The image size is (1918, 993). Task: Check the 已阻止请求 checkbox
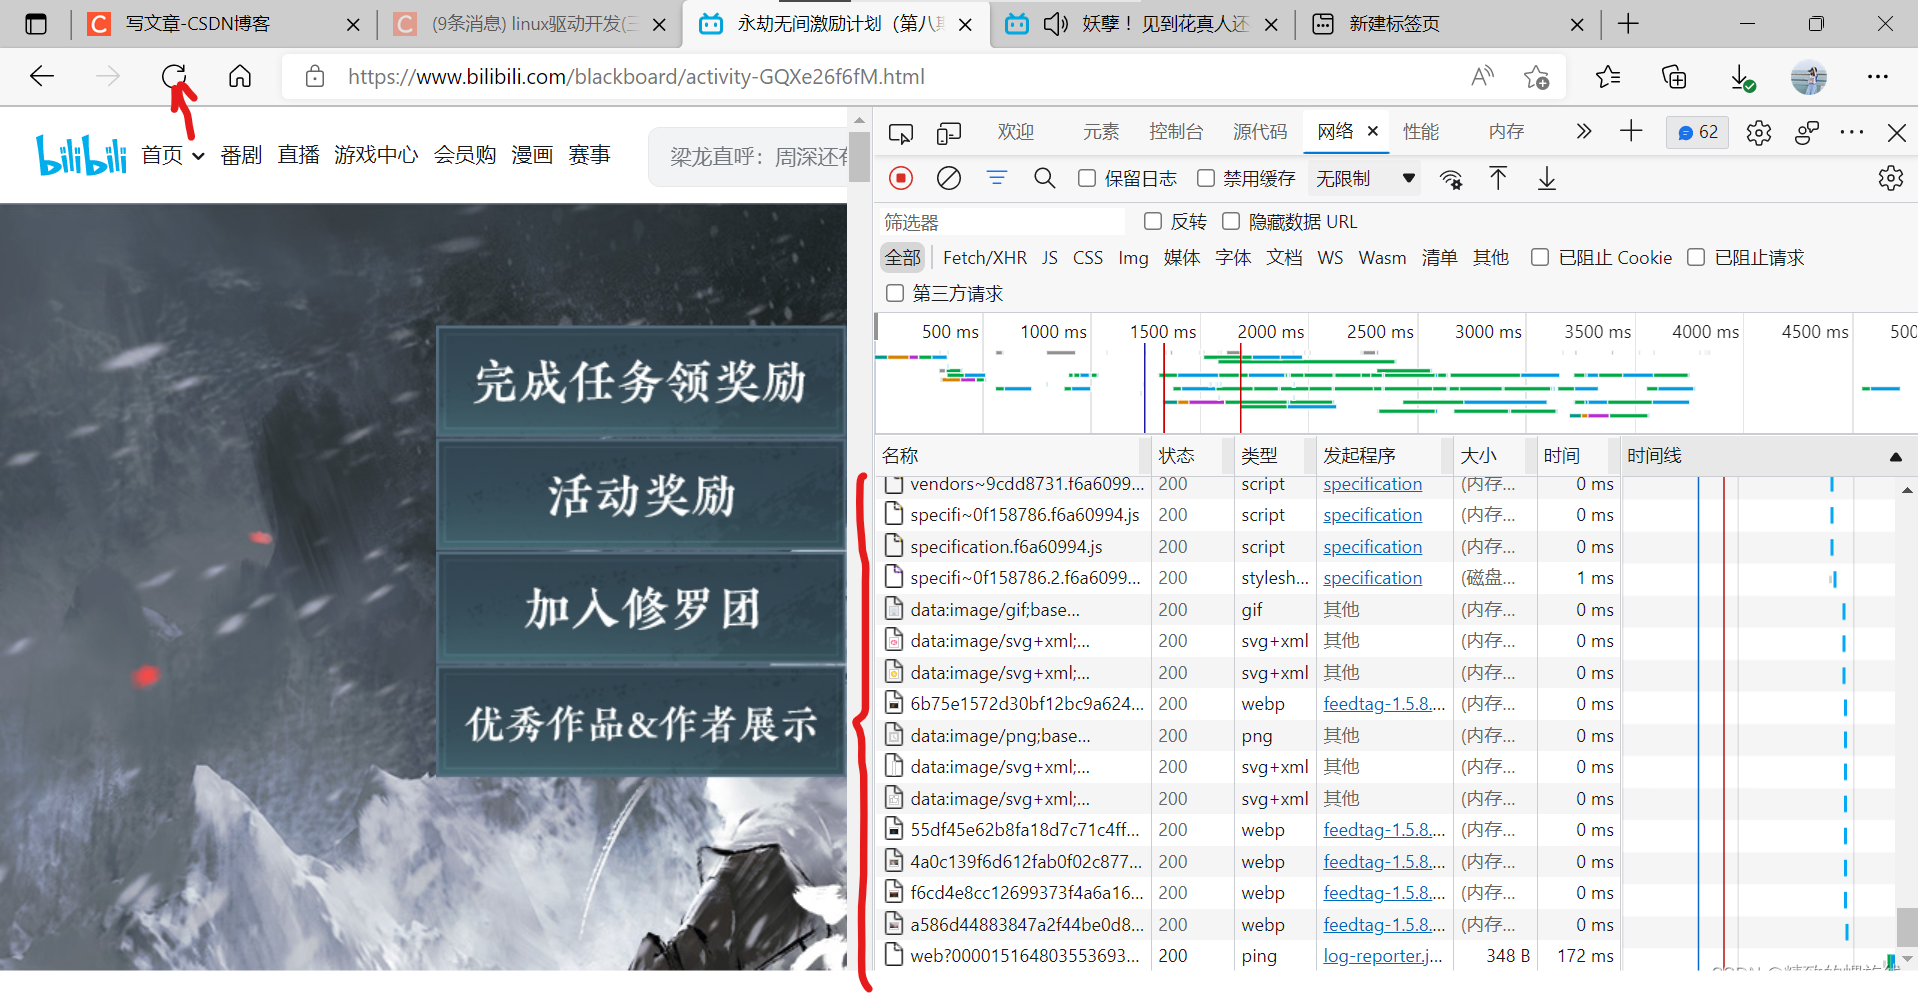tap(1696, 257)
